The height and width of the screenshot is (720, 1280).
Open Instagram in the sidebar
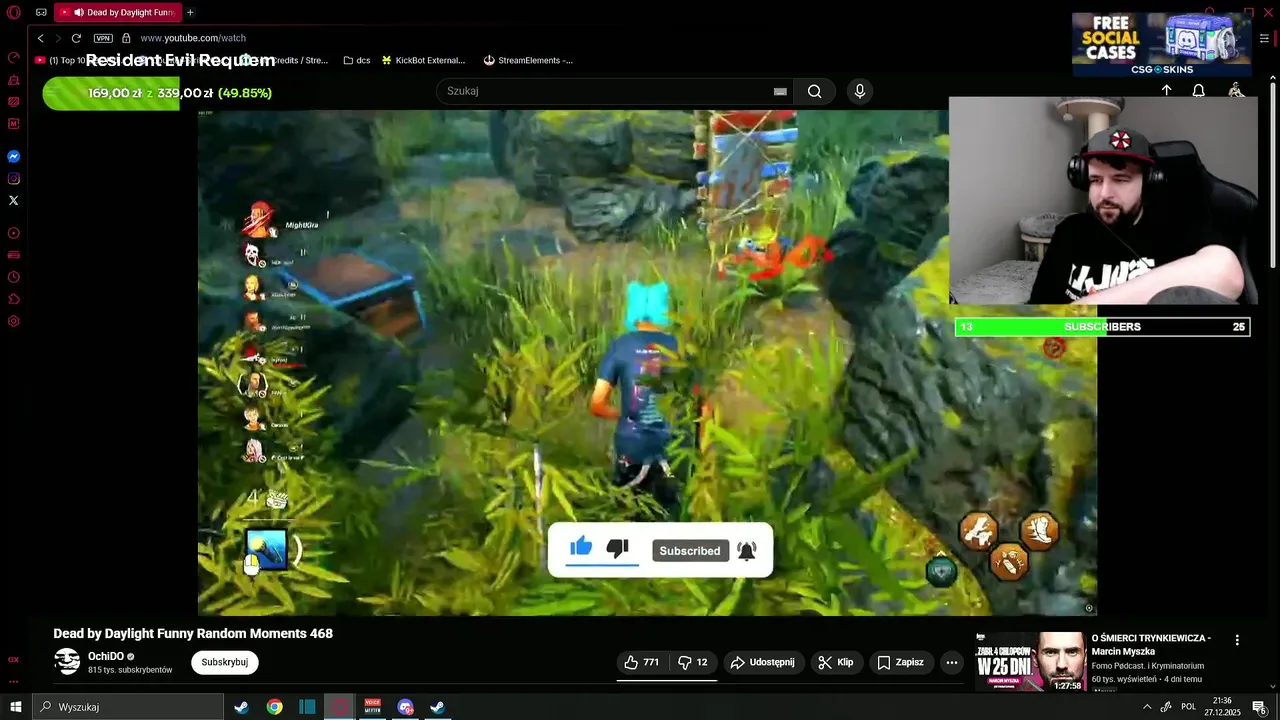[x=13, y=179]
